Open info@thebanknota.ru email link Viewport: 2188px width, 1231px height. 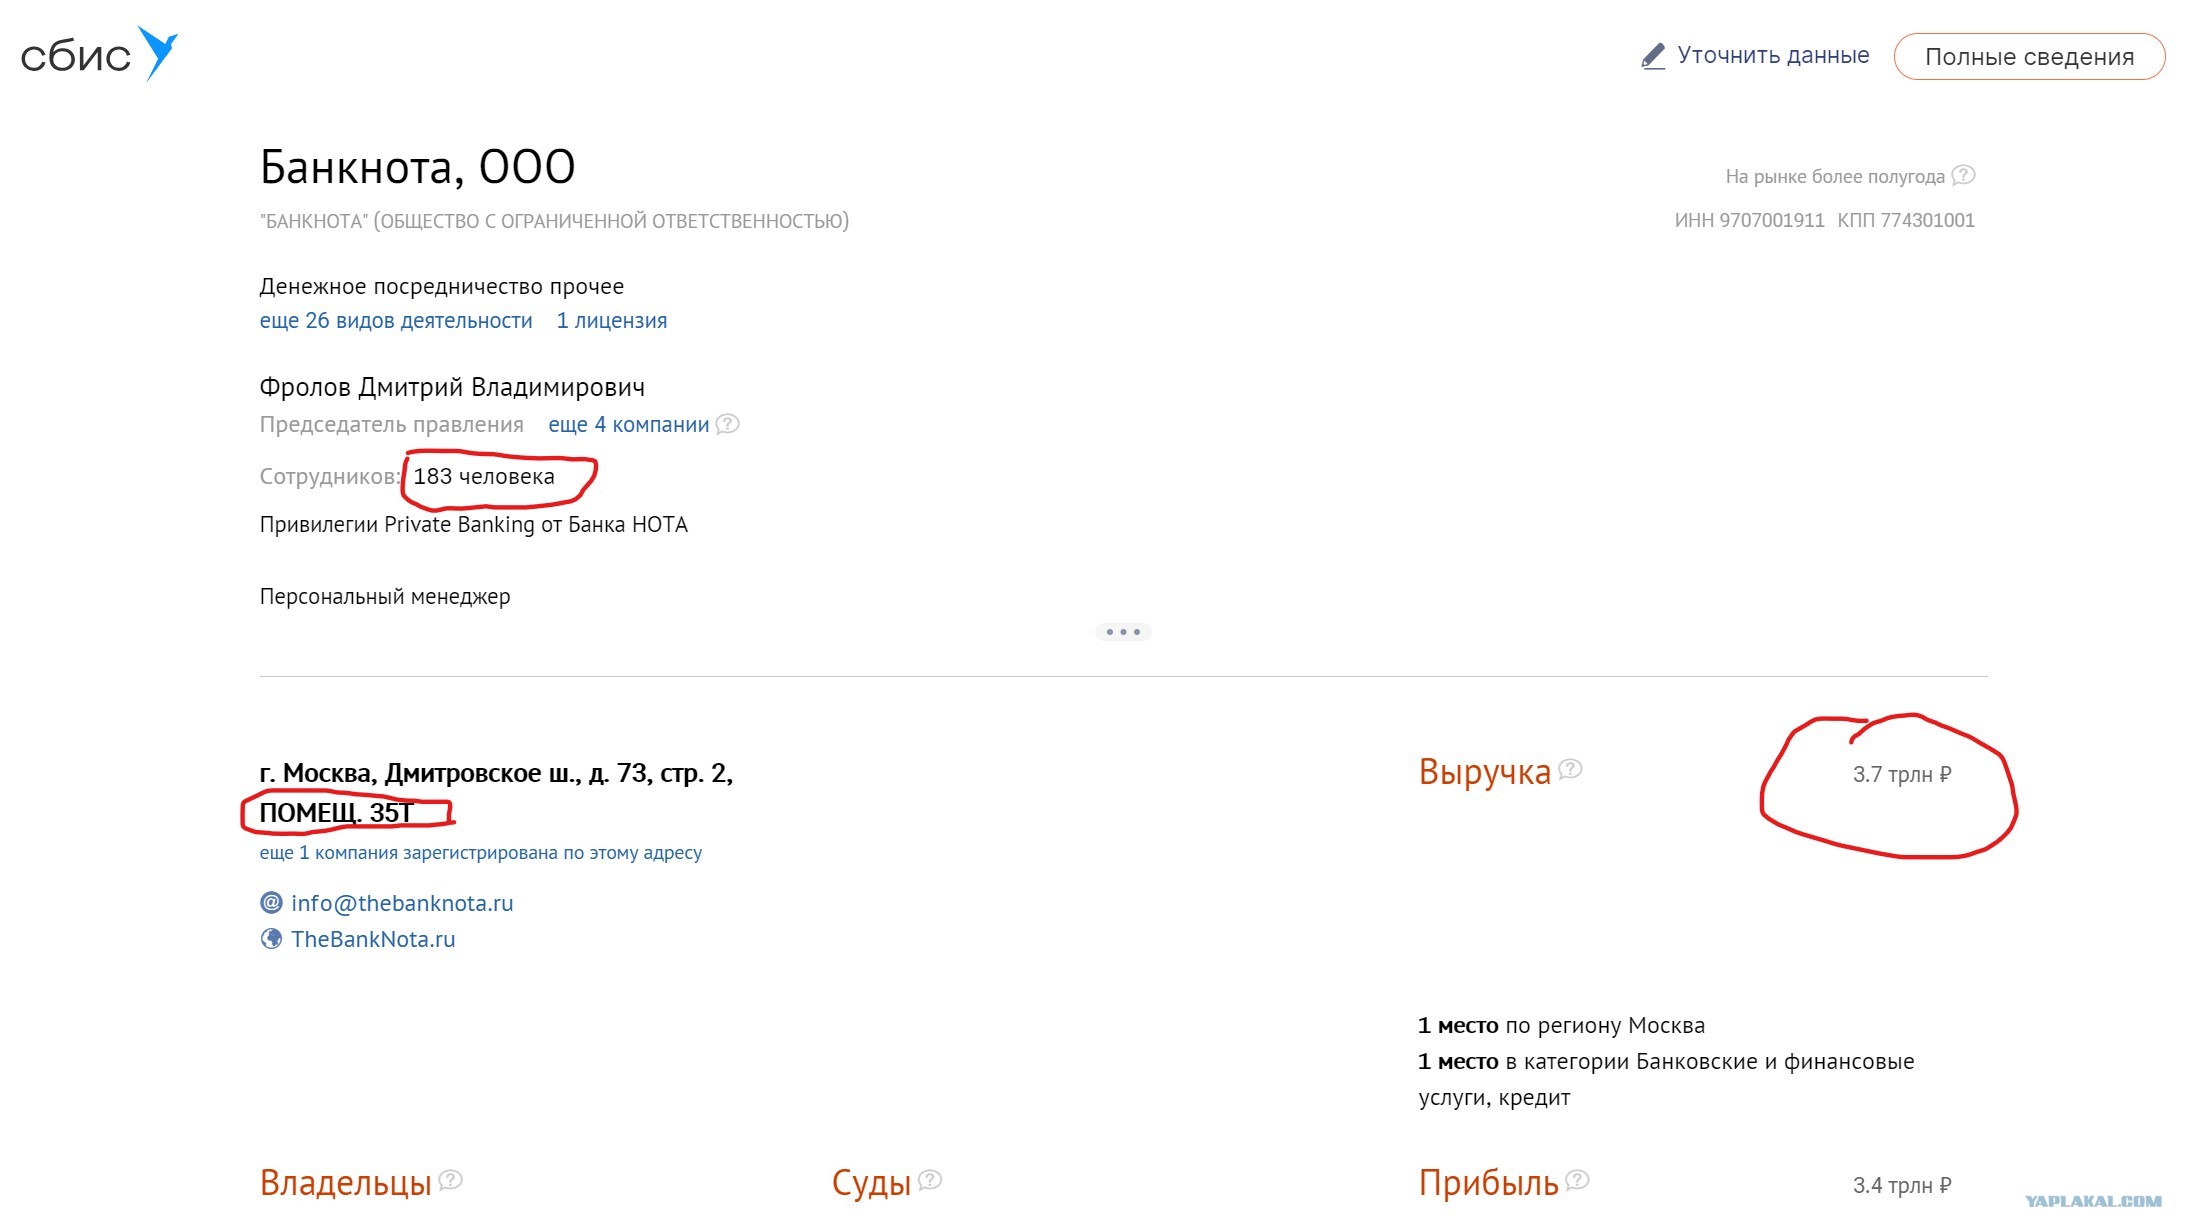pos(402,903)
